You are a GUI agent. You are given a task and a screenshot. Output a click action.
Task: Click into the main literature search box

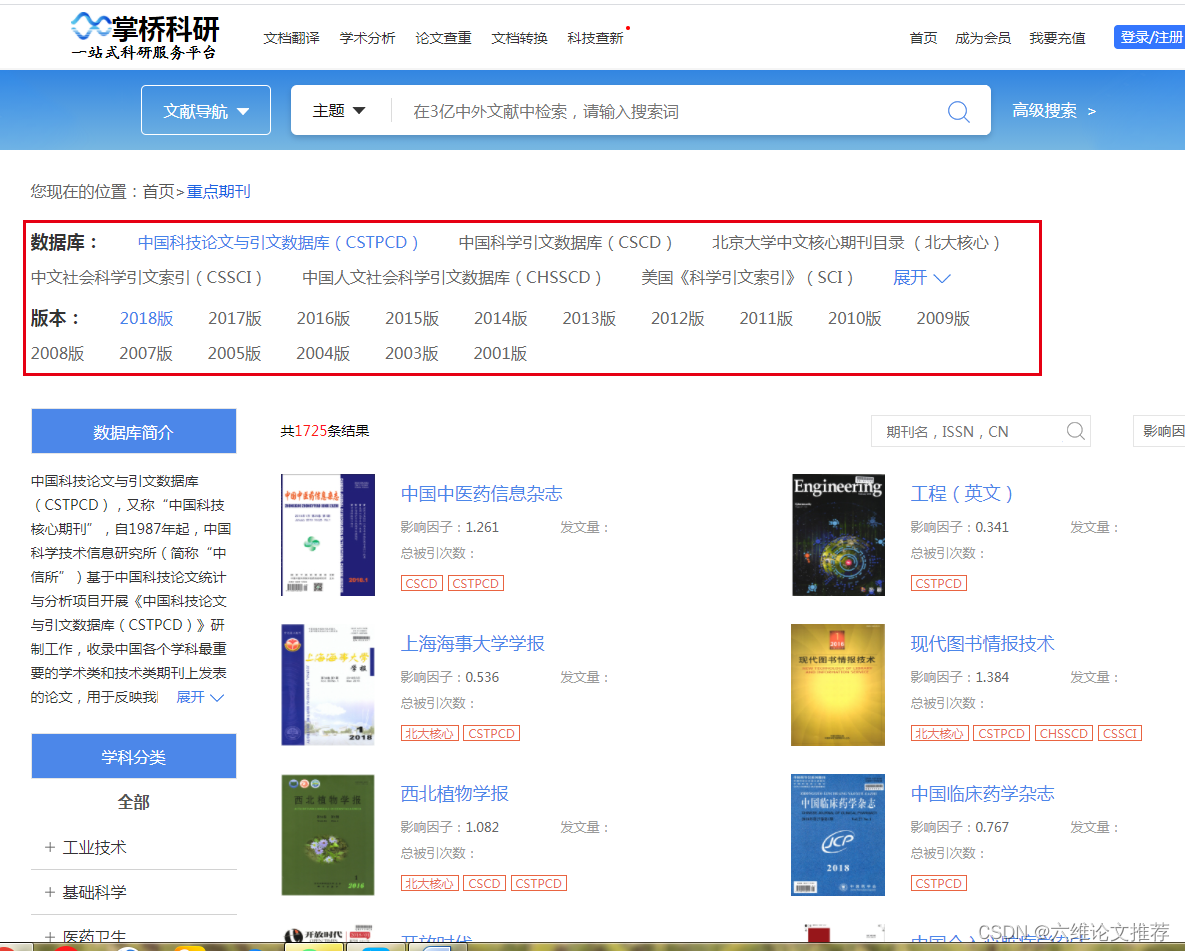click(x=665, y=111)
